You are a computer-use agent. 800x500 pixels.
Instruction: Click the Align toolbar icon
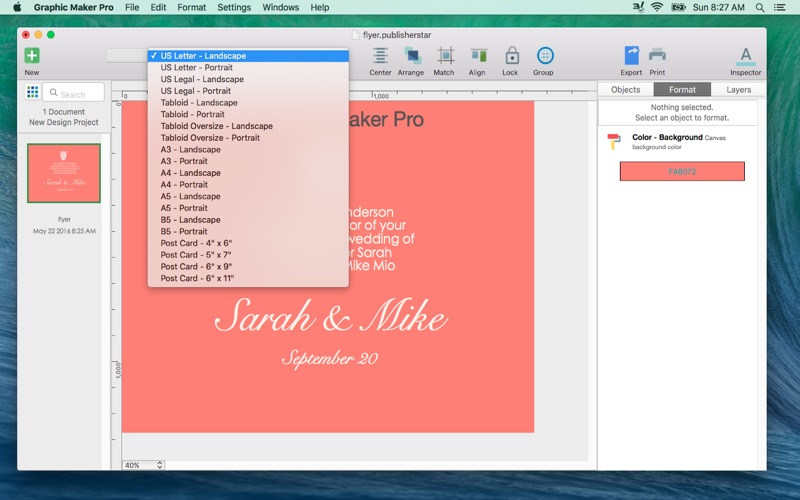[x=478, y=55]
